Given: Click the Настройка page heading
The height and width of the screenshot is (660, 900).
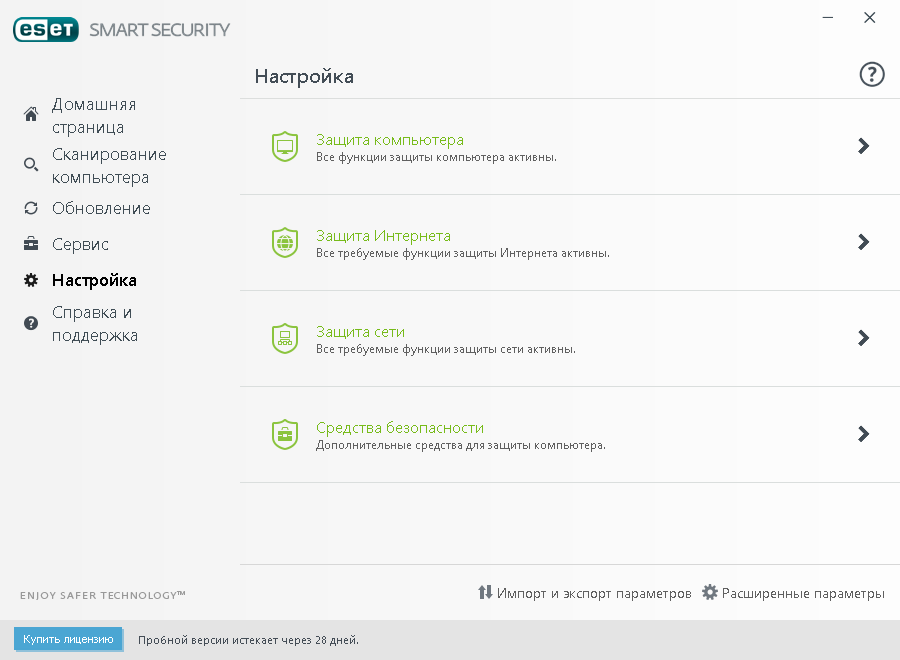Looking at the screenshot, I should [x=304, y=76].
